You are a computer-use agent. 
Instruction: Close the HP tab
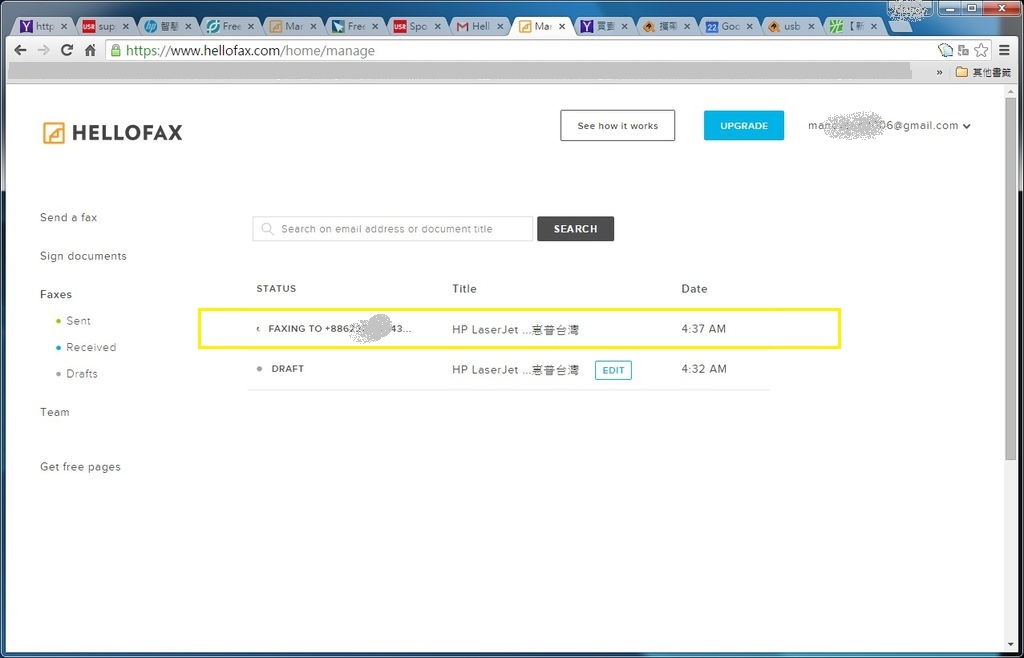coord(188,27)
